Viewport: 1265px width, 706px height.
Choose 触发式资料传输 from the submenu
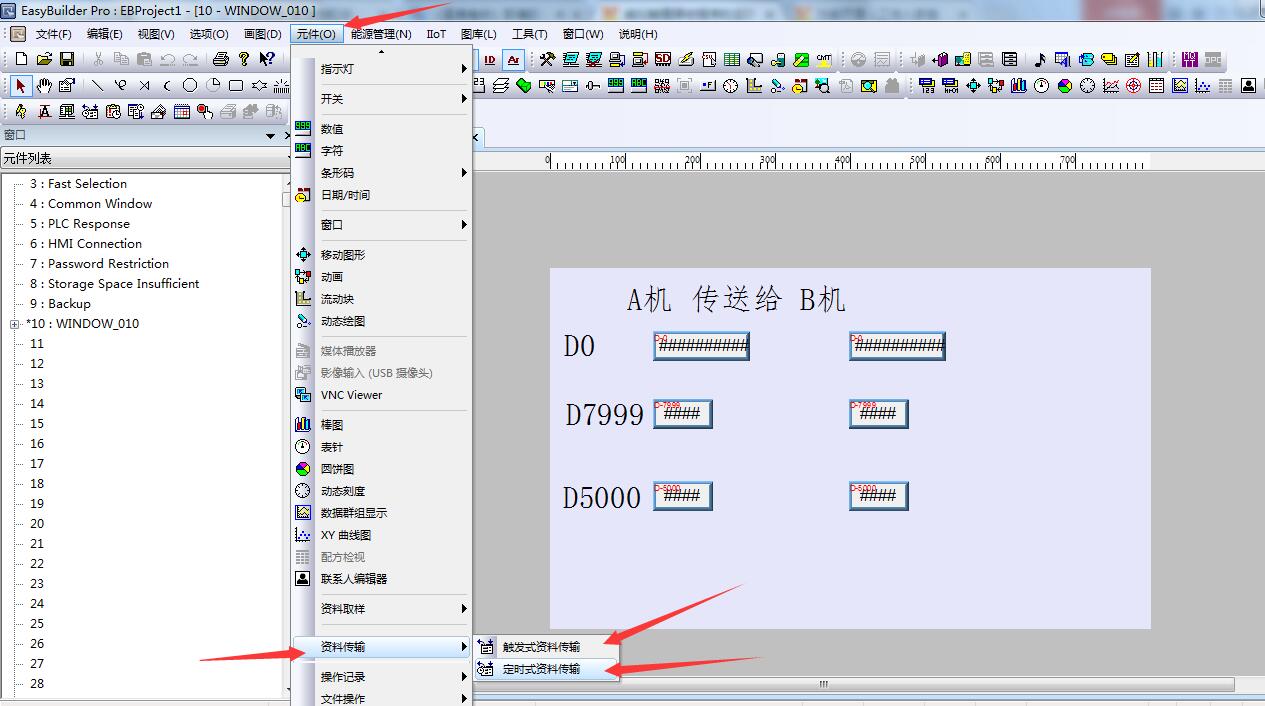[x=541, y=647]
